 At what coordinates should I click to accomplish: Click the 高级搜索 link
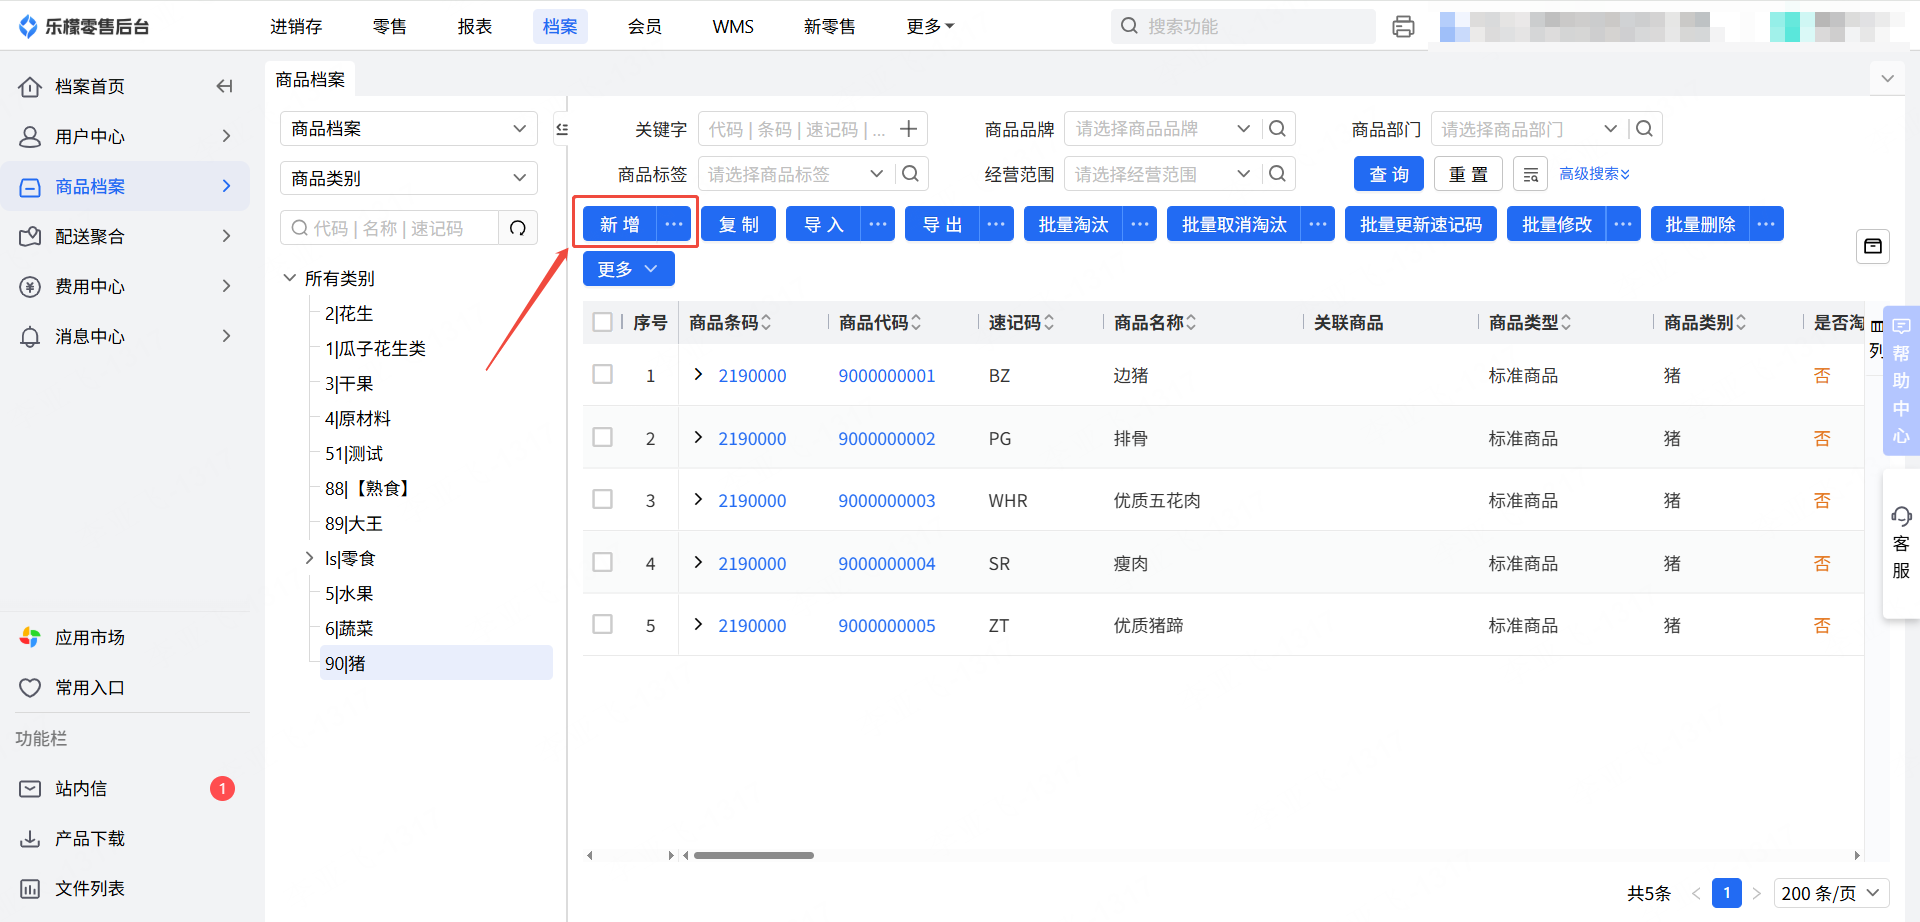click(x=1594, y=174)
